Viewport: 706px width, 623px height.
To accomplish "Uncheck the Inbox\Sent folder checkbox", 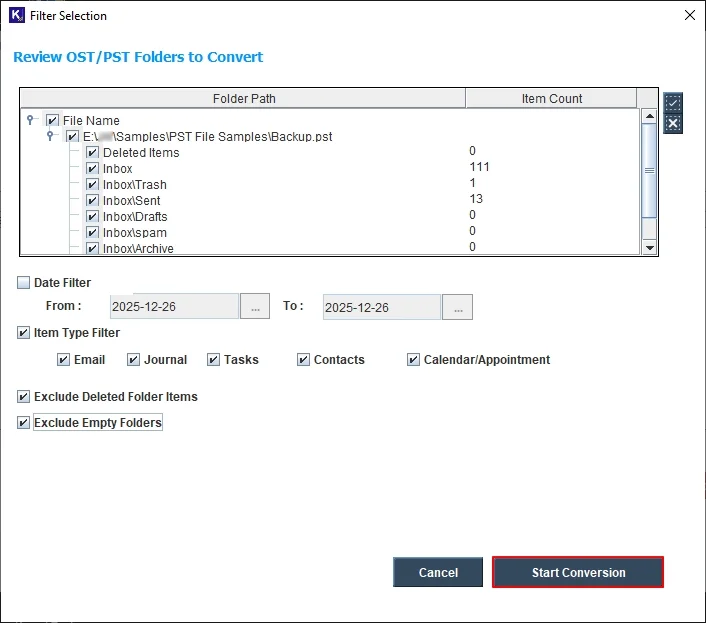I will [92, 200].
